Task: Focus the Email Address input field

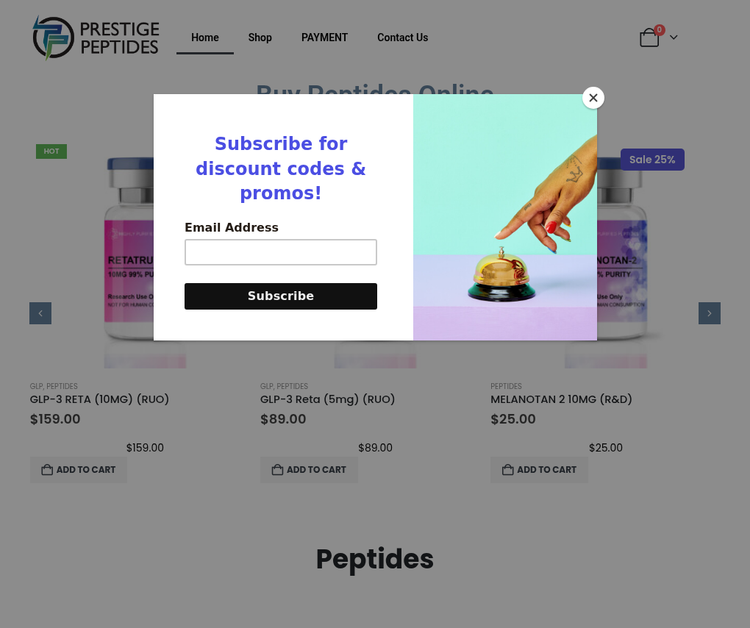Action: (280, 252)
